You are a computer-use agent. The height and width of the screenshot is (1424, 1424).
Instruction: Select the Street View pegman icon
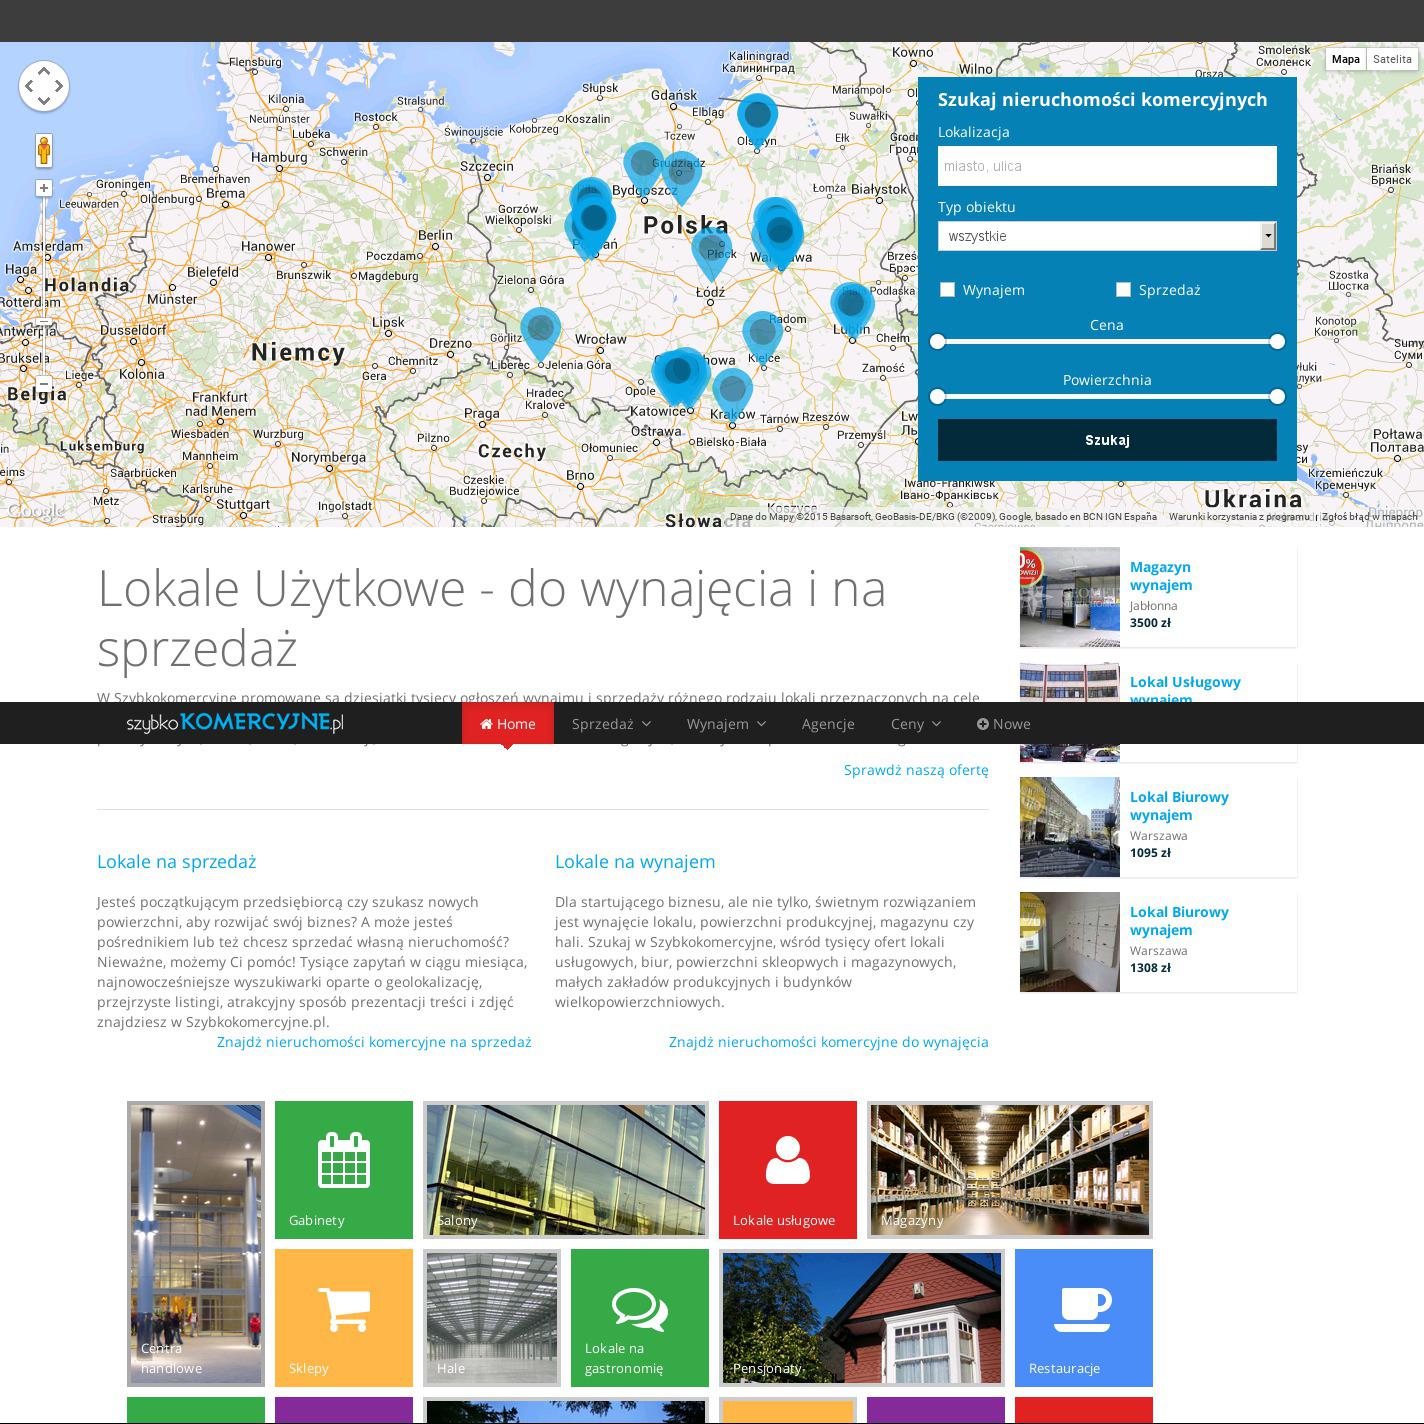pyautogui.click(x=44, y=150)
